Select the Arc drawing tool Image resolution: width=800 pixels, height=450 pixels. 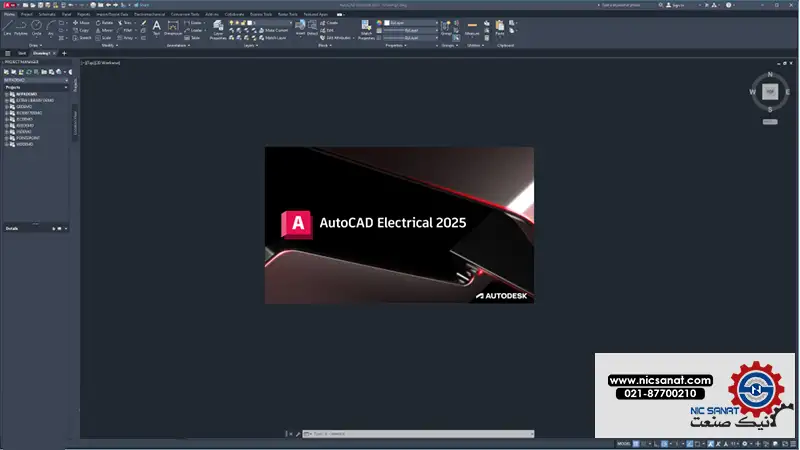click(x=51, y=28)
